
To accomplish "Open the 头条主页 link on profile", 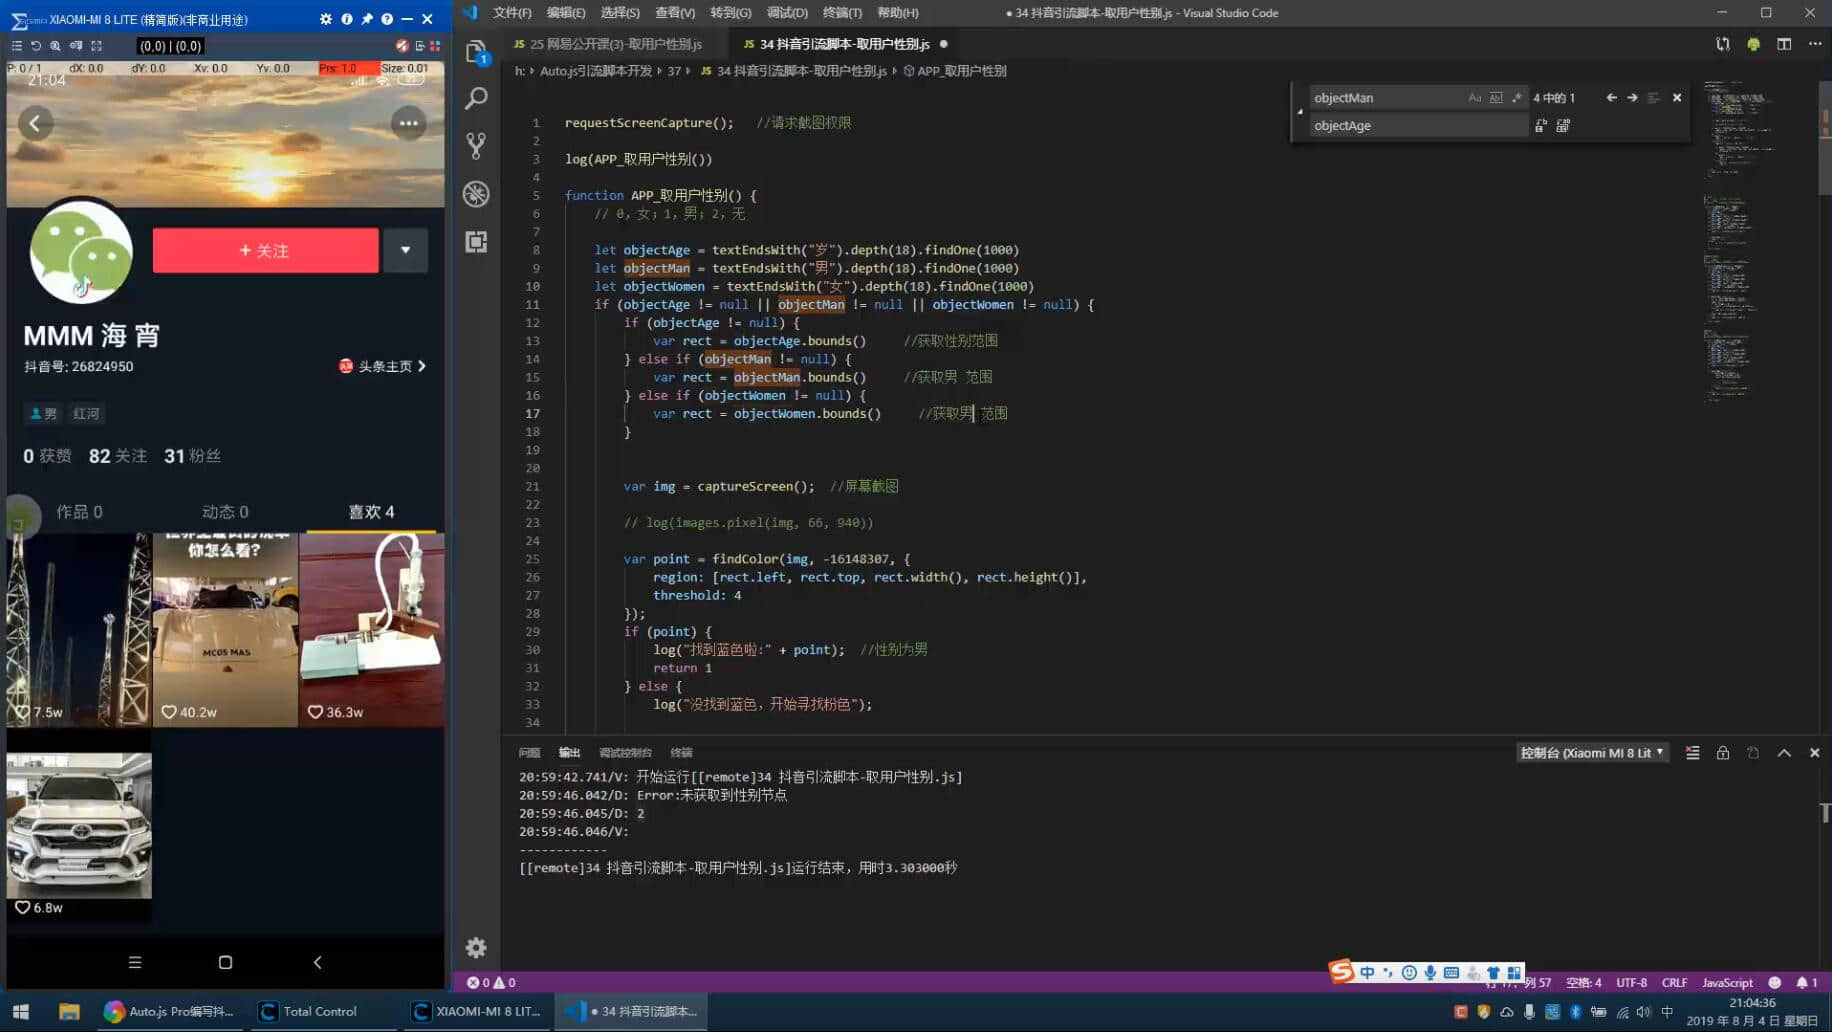I will 383,366.
